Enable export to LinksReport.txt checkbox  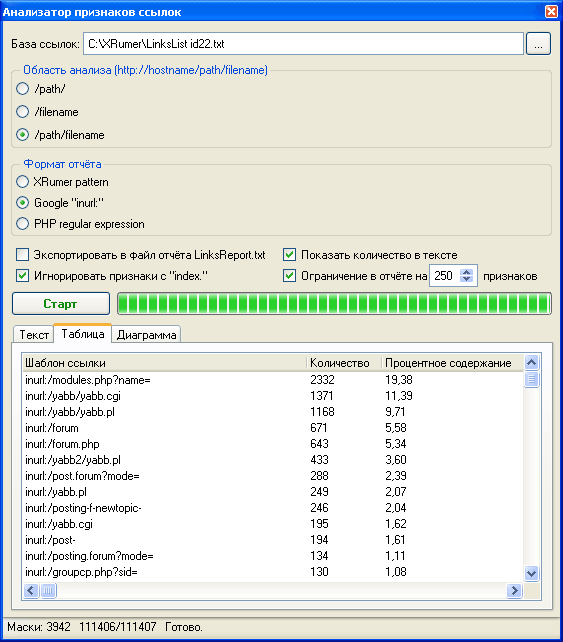coord(23,255)
